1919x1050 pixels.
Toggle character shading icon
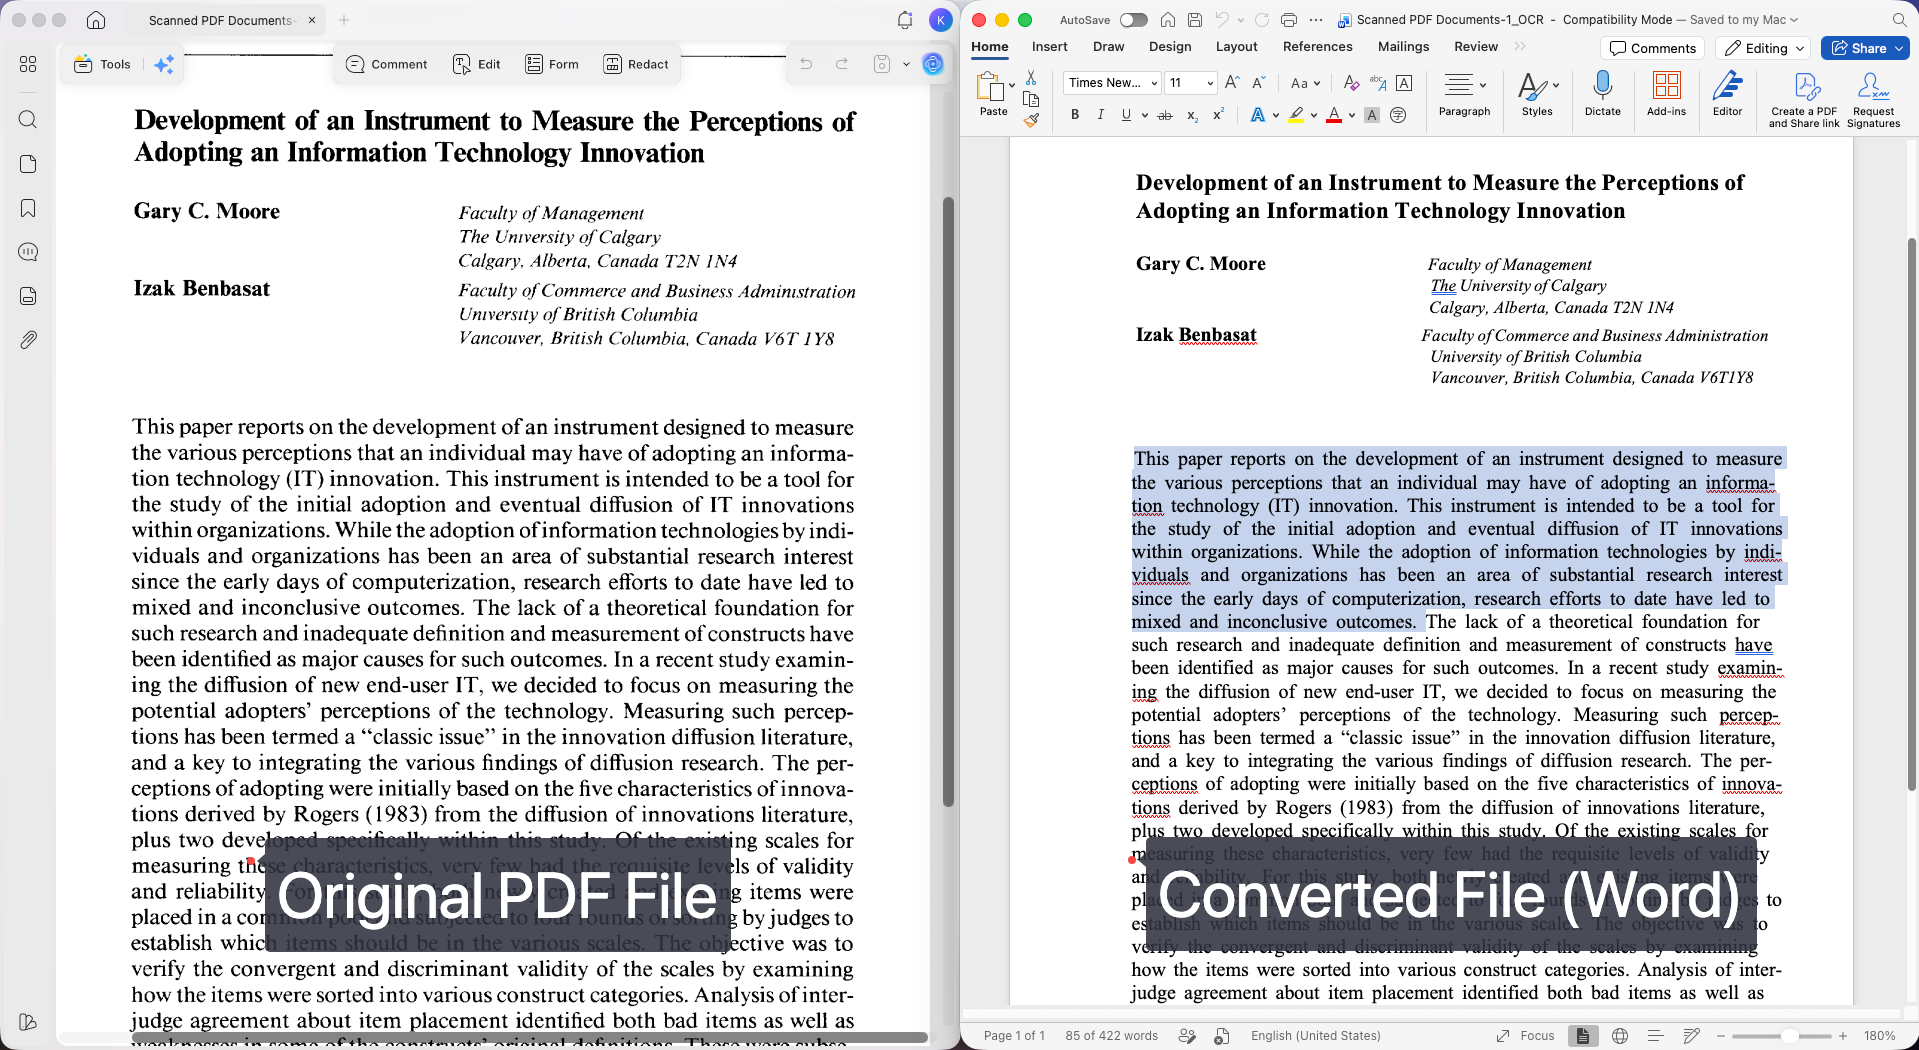[x=1372, y=115]
